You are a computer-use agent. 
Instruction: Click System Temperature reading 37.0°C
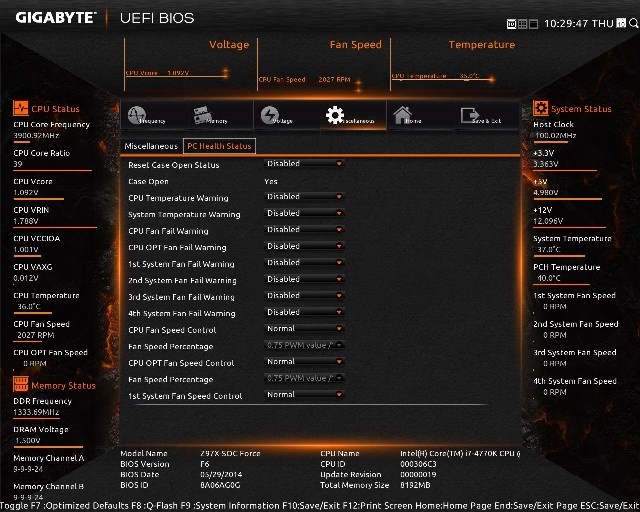coord(549,249)
